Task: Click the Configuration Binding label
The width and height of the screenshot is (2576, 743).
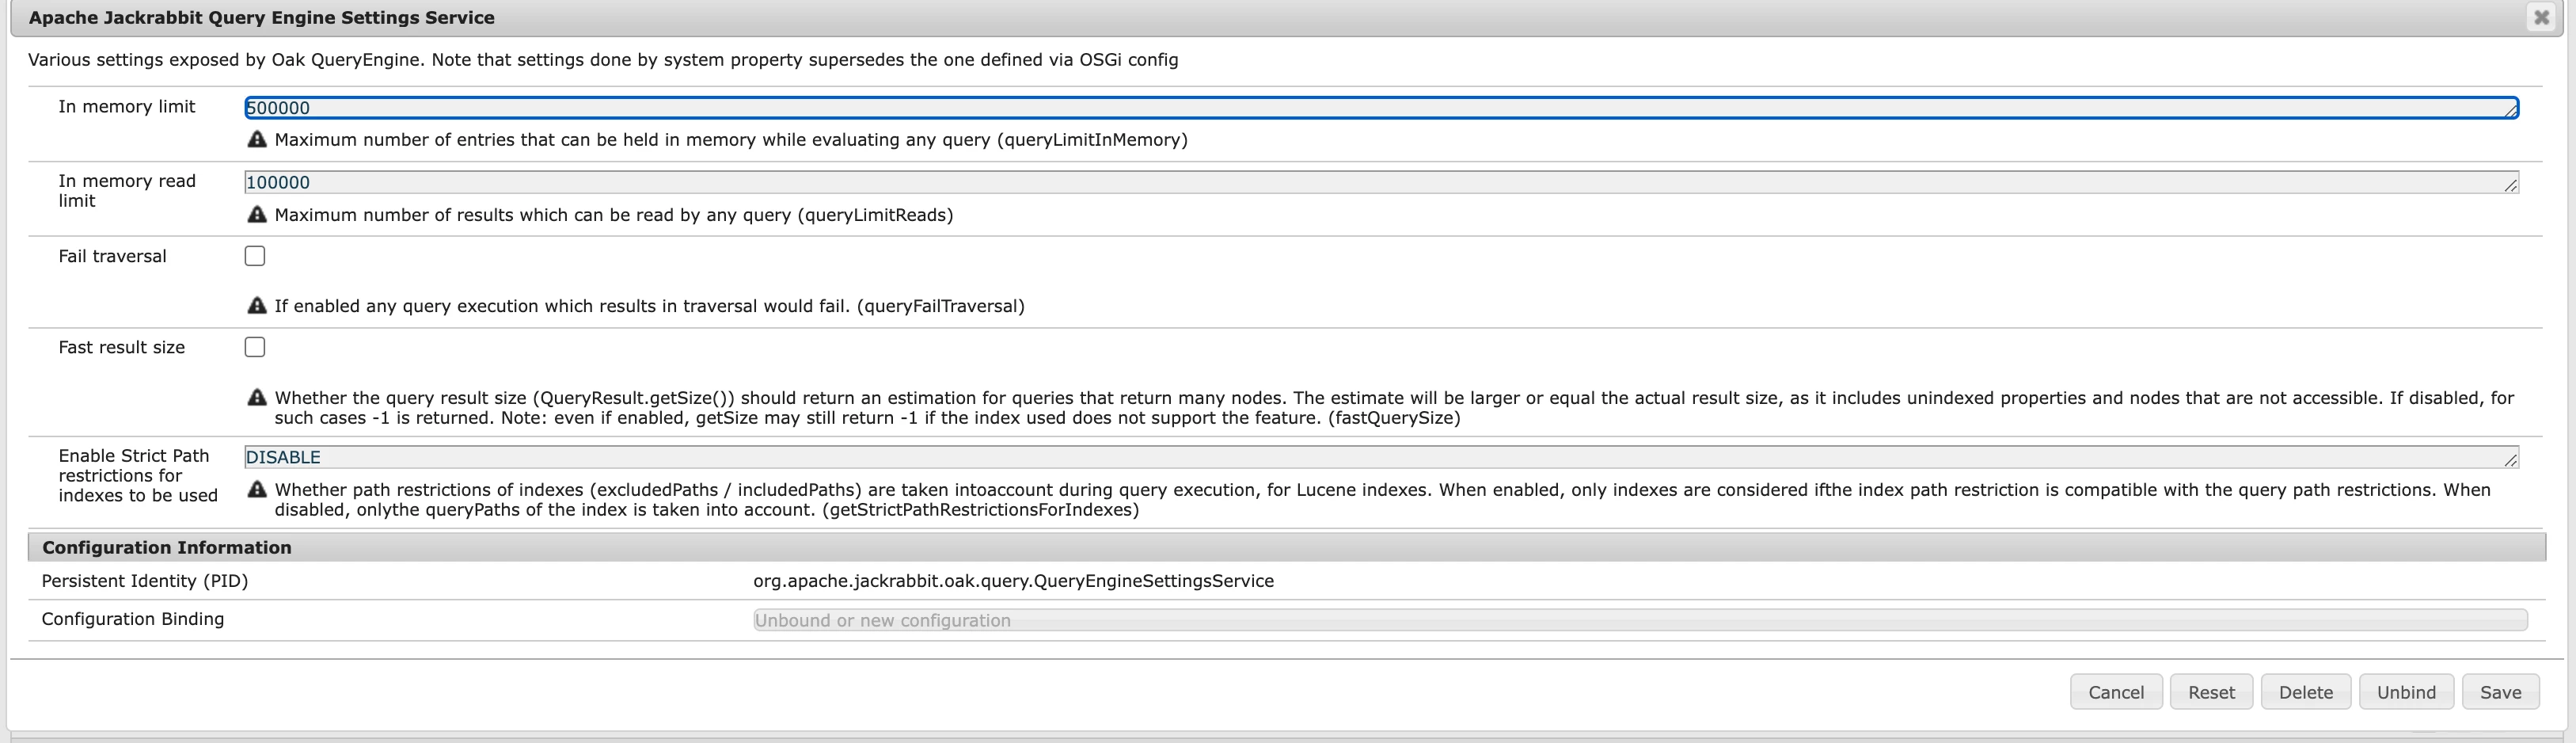Action: click(x=133, y=619)
